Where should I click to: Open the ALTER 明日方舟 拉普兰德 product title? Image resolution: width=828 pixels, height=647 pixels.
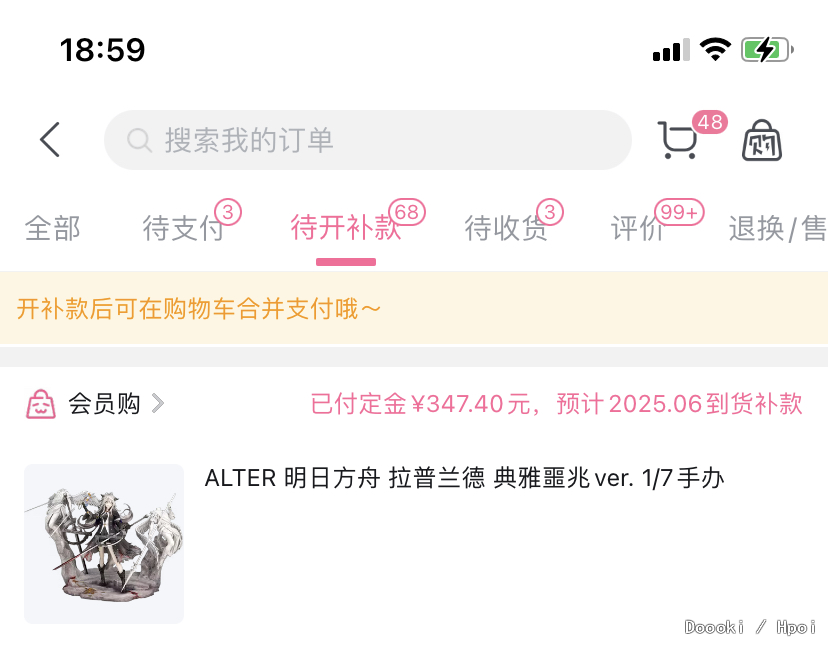pos(464,479)
